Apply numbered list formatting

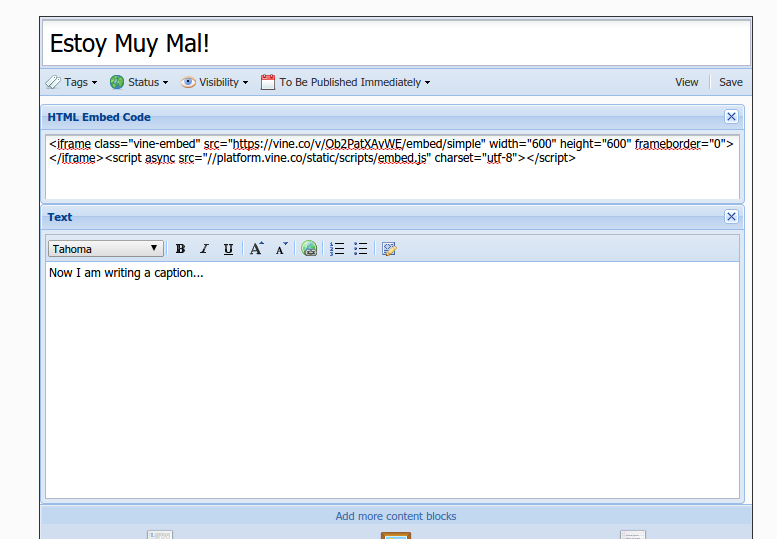pos(337,249)
